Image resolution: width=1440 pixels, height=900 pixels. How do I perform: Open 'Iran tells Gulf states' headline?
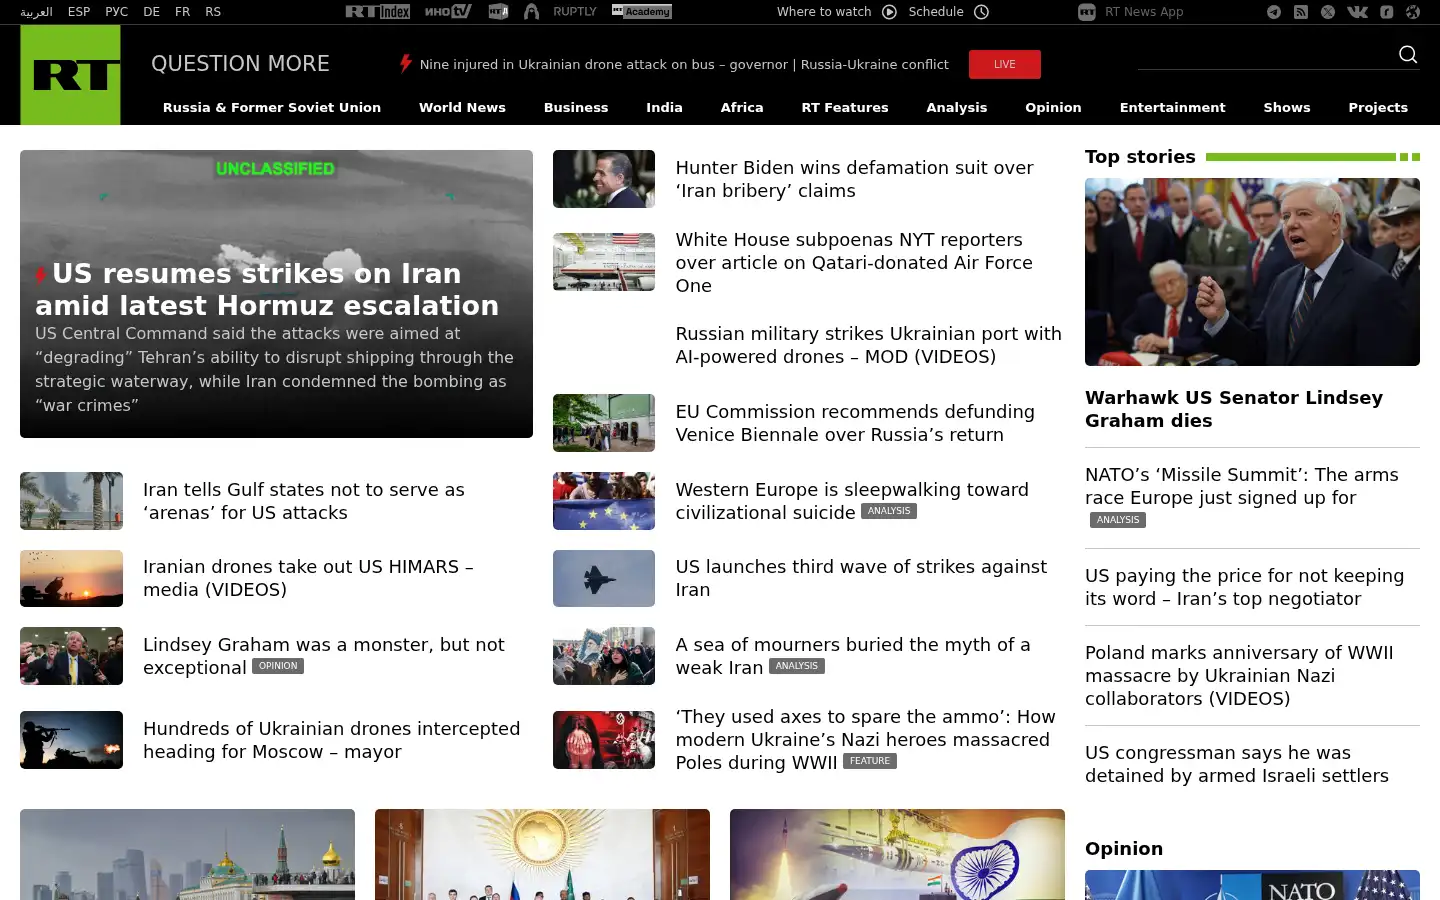304,501
